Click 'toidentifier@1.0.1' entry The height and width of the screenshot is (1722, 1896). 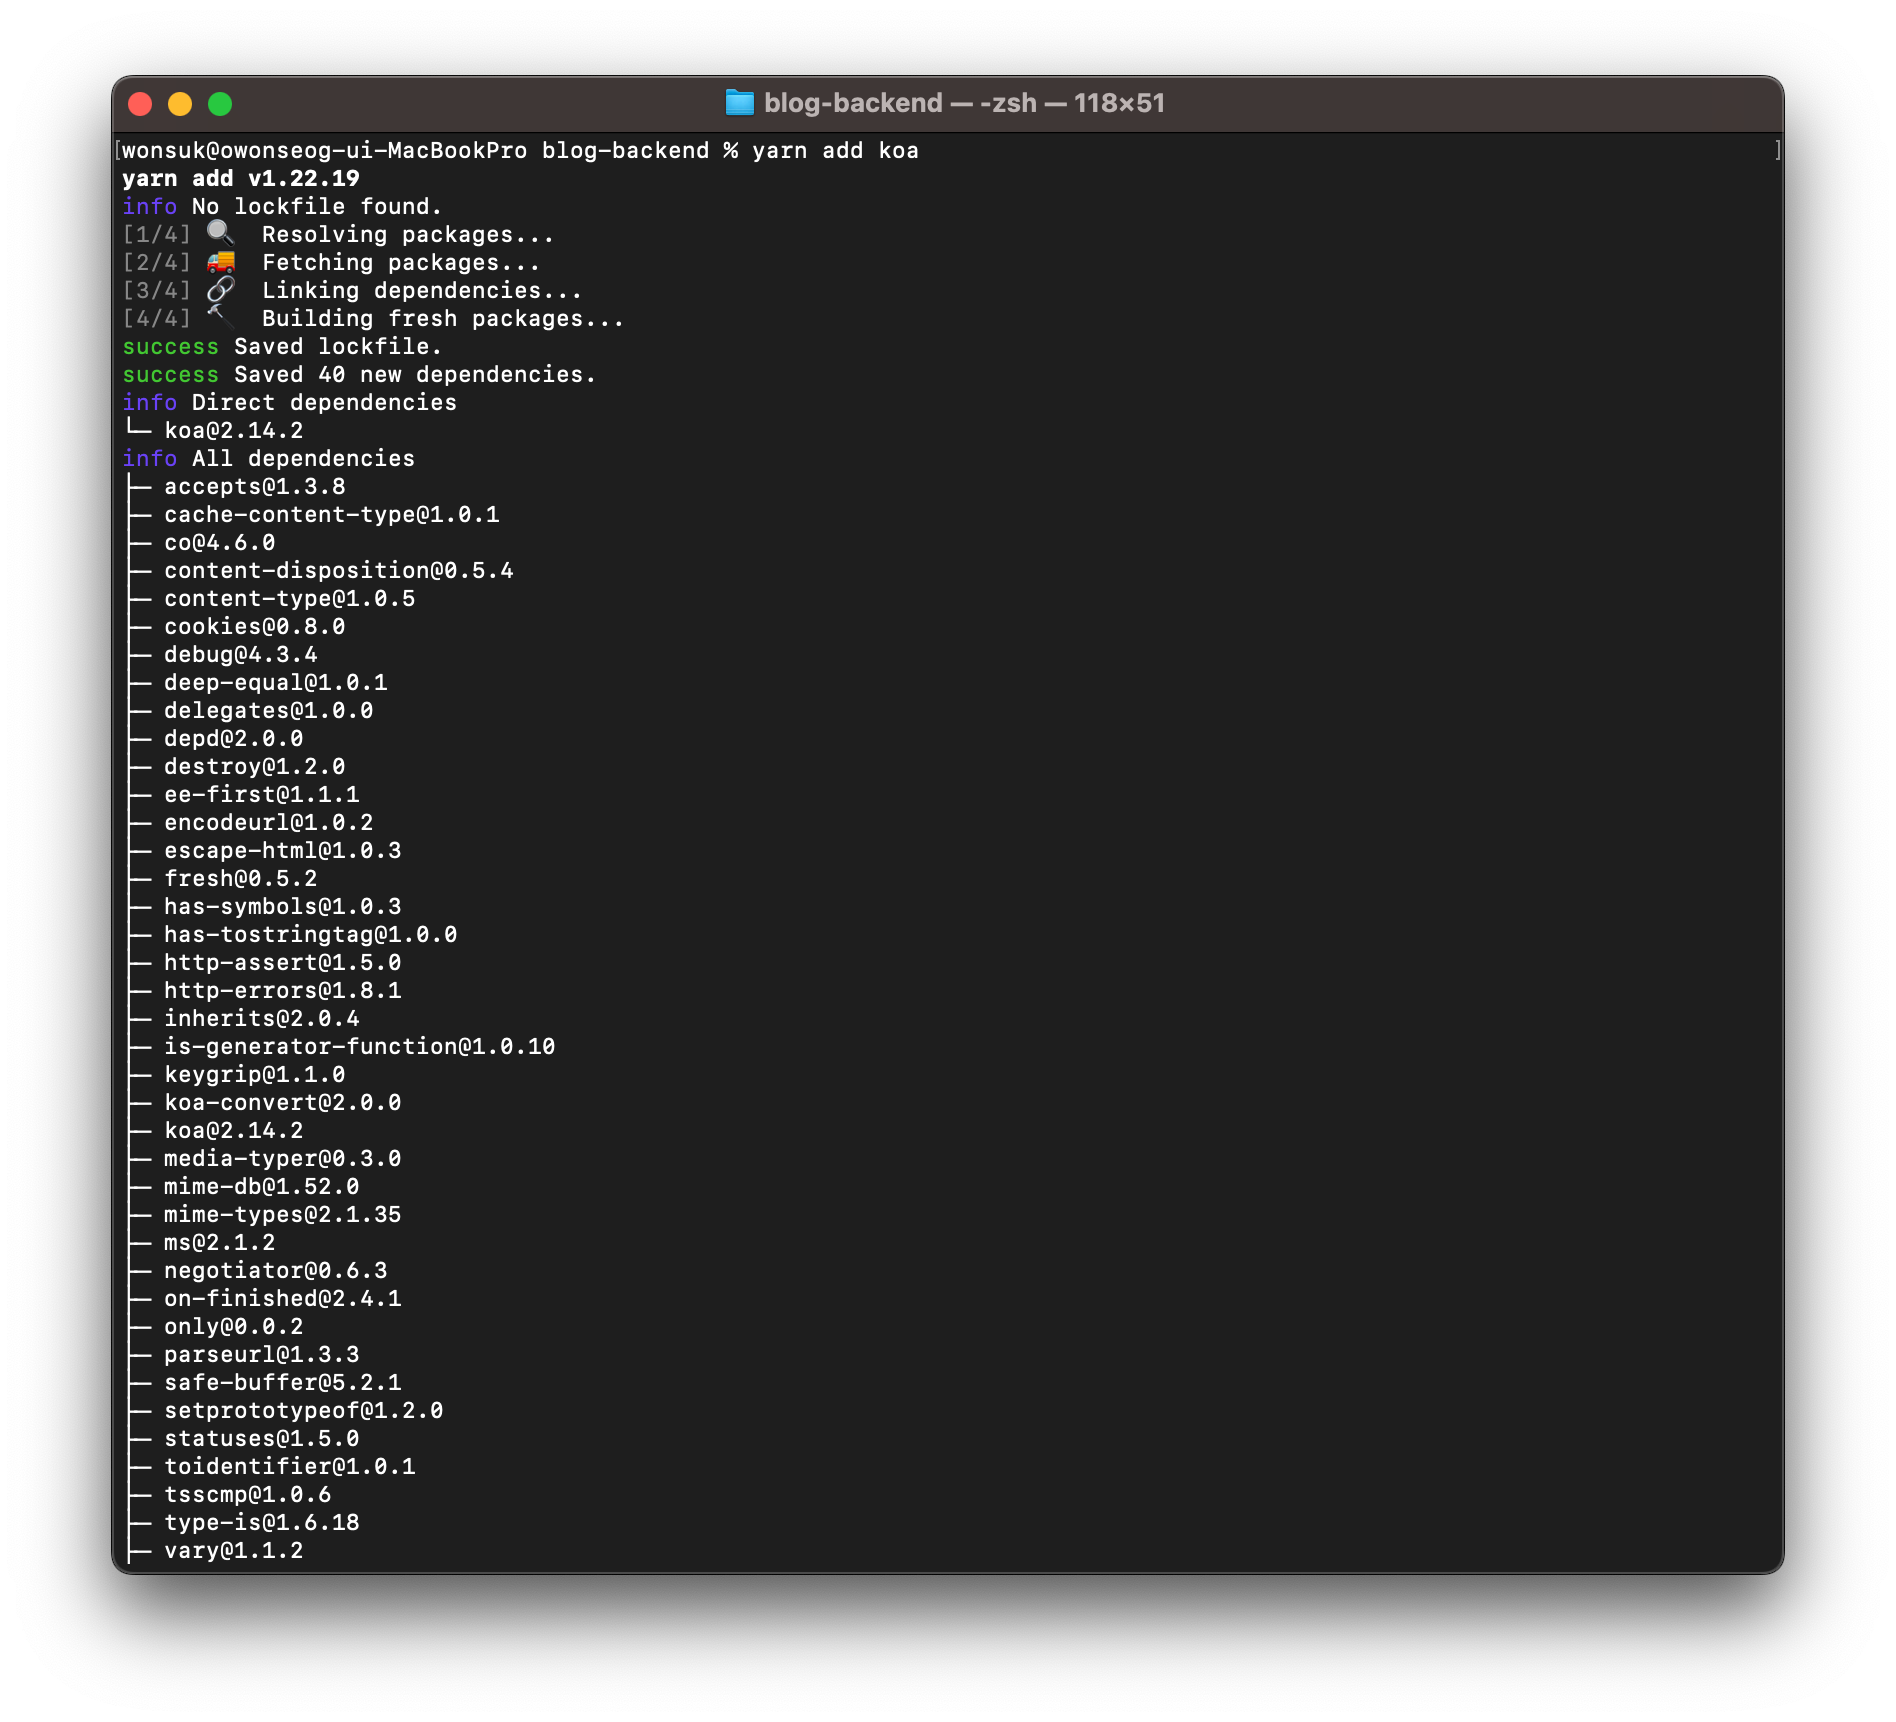point(290,1467)
